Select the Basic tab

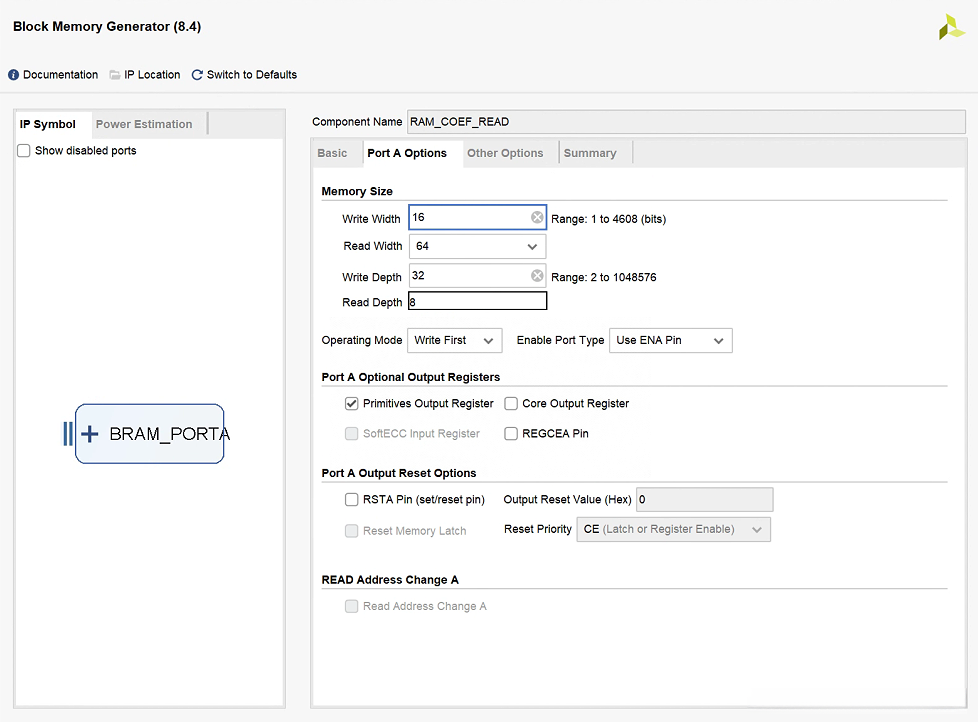(x=333, y=153)
